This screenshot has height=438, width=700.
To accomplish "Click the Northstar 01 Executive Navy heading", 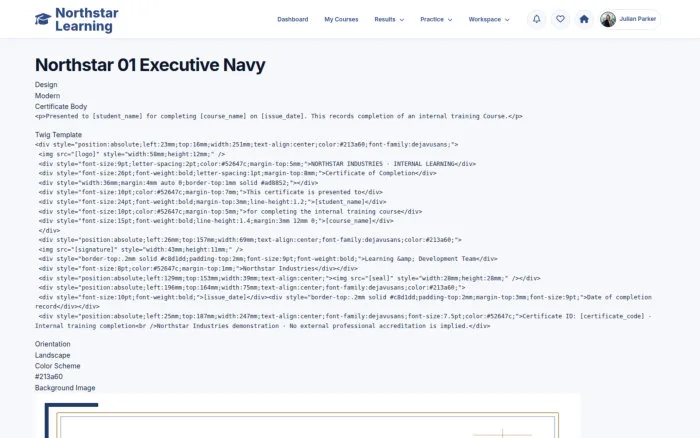I will [x=150, y=65].
